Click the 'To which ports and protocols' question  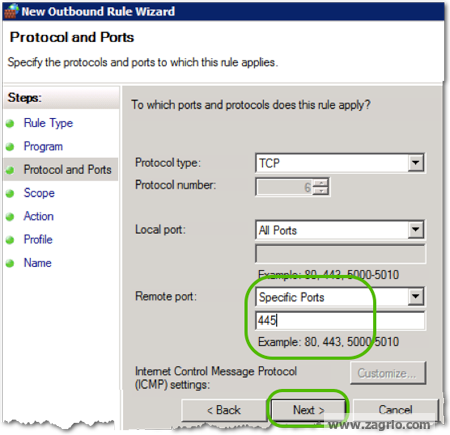point(251,105)
